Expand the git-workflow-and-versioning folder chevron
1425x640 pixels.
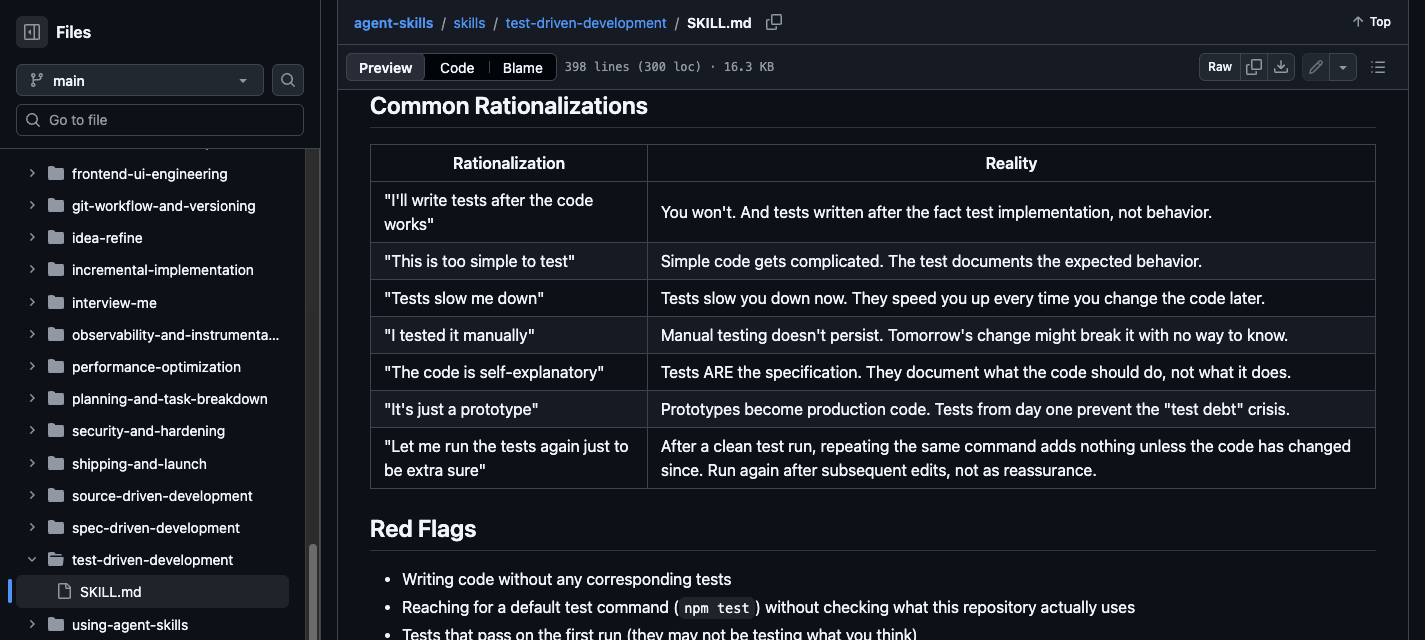(x=32, y=206)
